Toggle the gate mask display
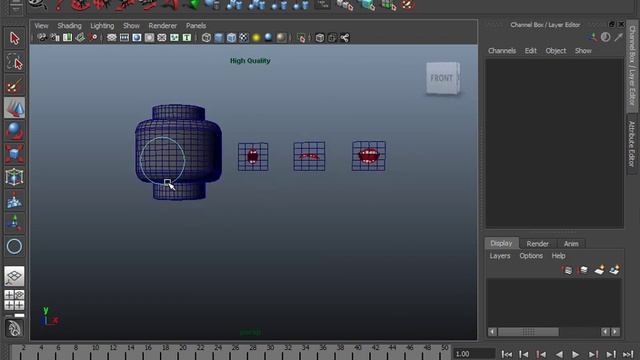The image size is (640, 360). (x=149, y=38)
